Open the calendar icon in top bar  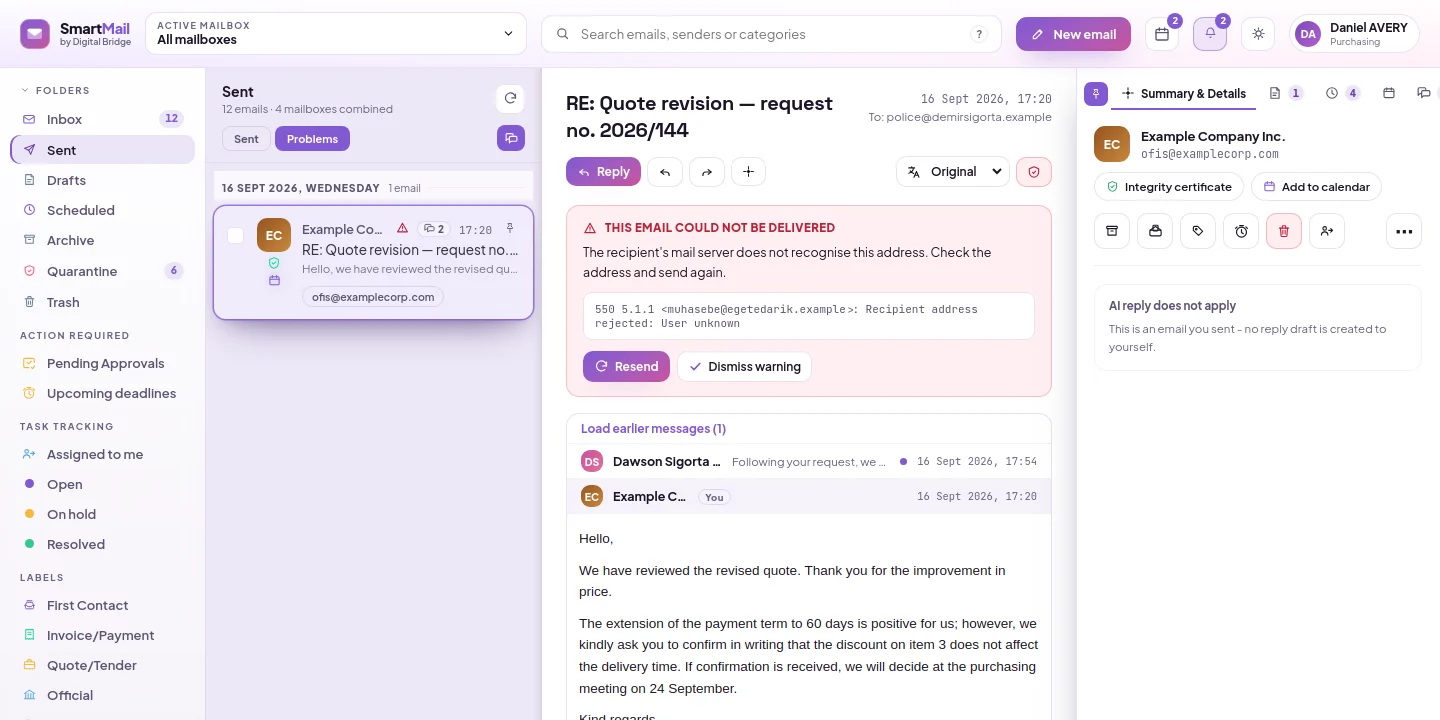pyautogui.click(x=1162, y=34)
